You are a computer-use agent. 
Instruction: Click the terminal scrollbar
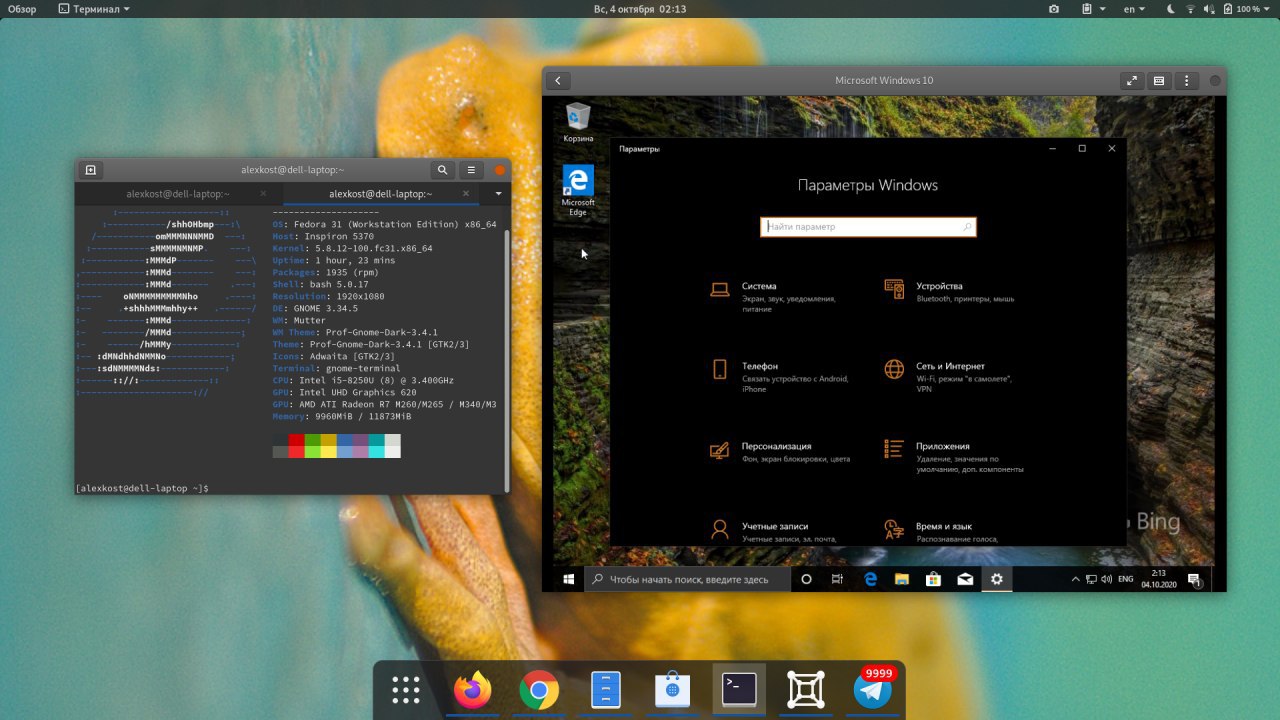507,360
